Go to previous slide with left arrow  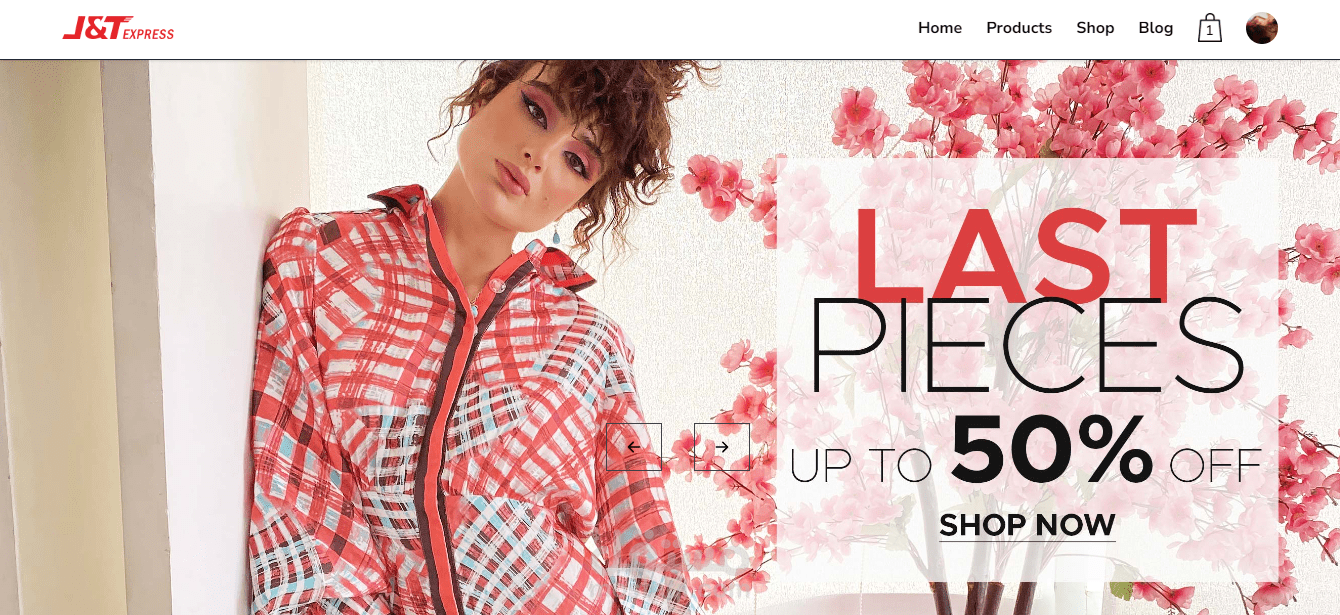(x=633, y=447)
